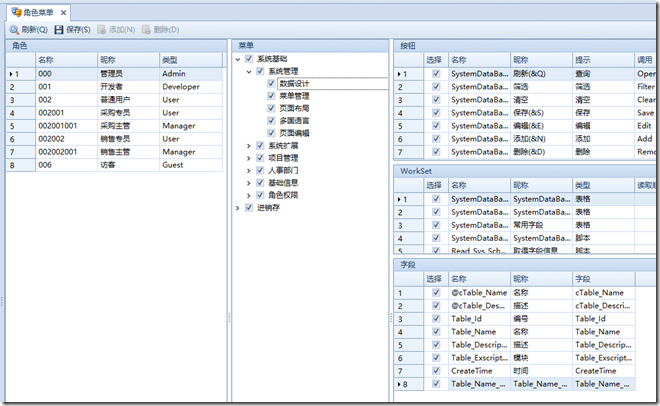Toggle the 菜单管理 checkbox
The image size is (660, 406).
coord(271,96)
